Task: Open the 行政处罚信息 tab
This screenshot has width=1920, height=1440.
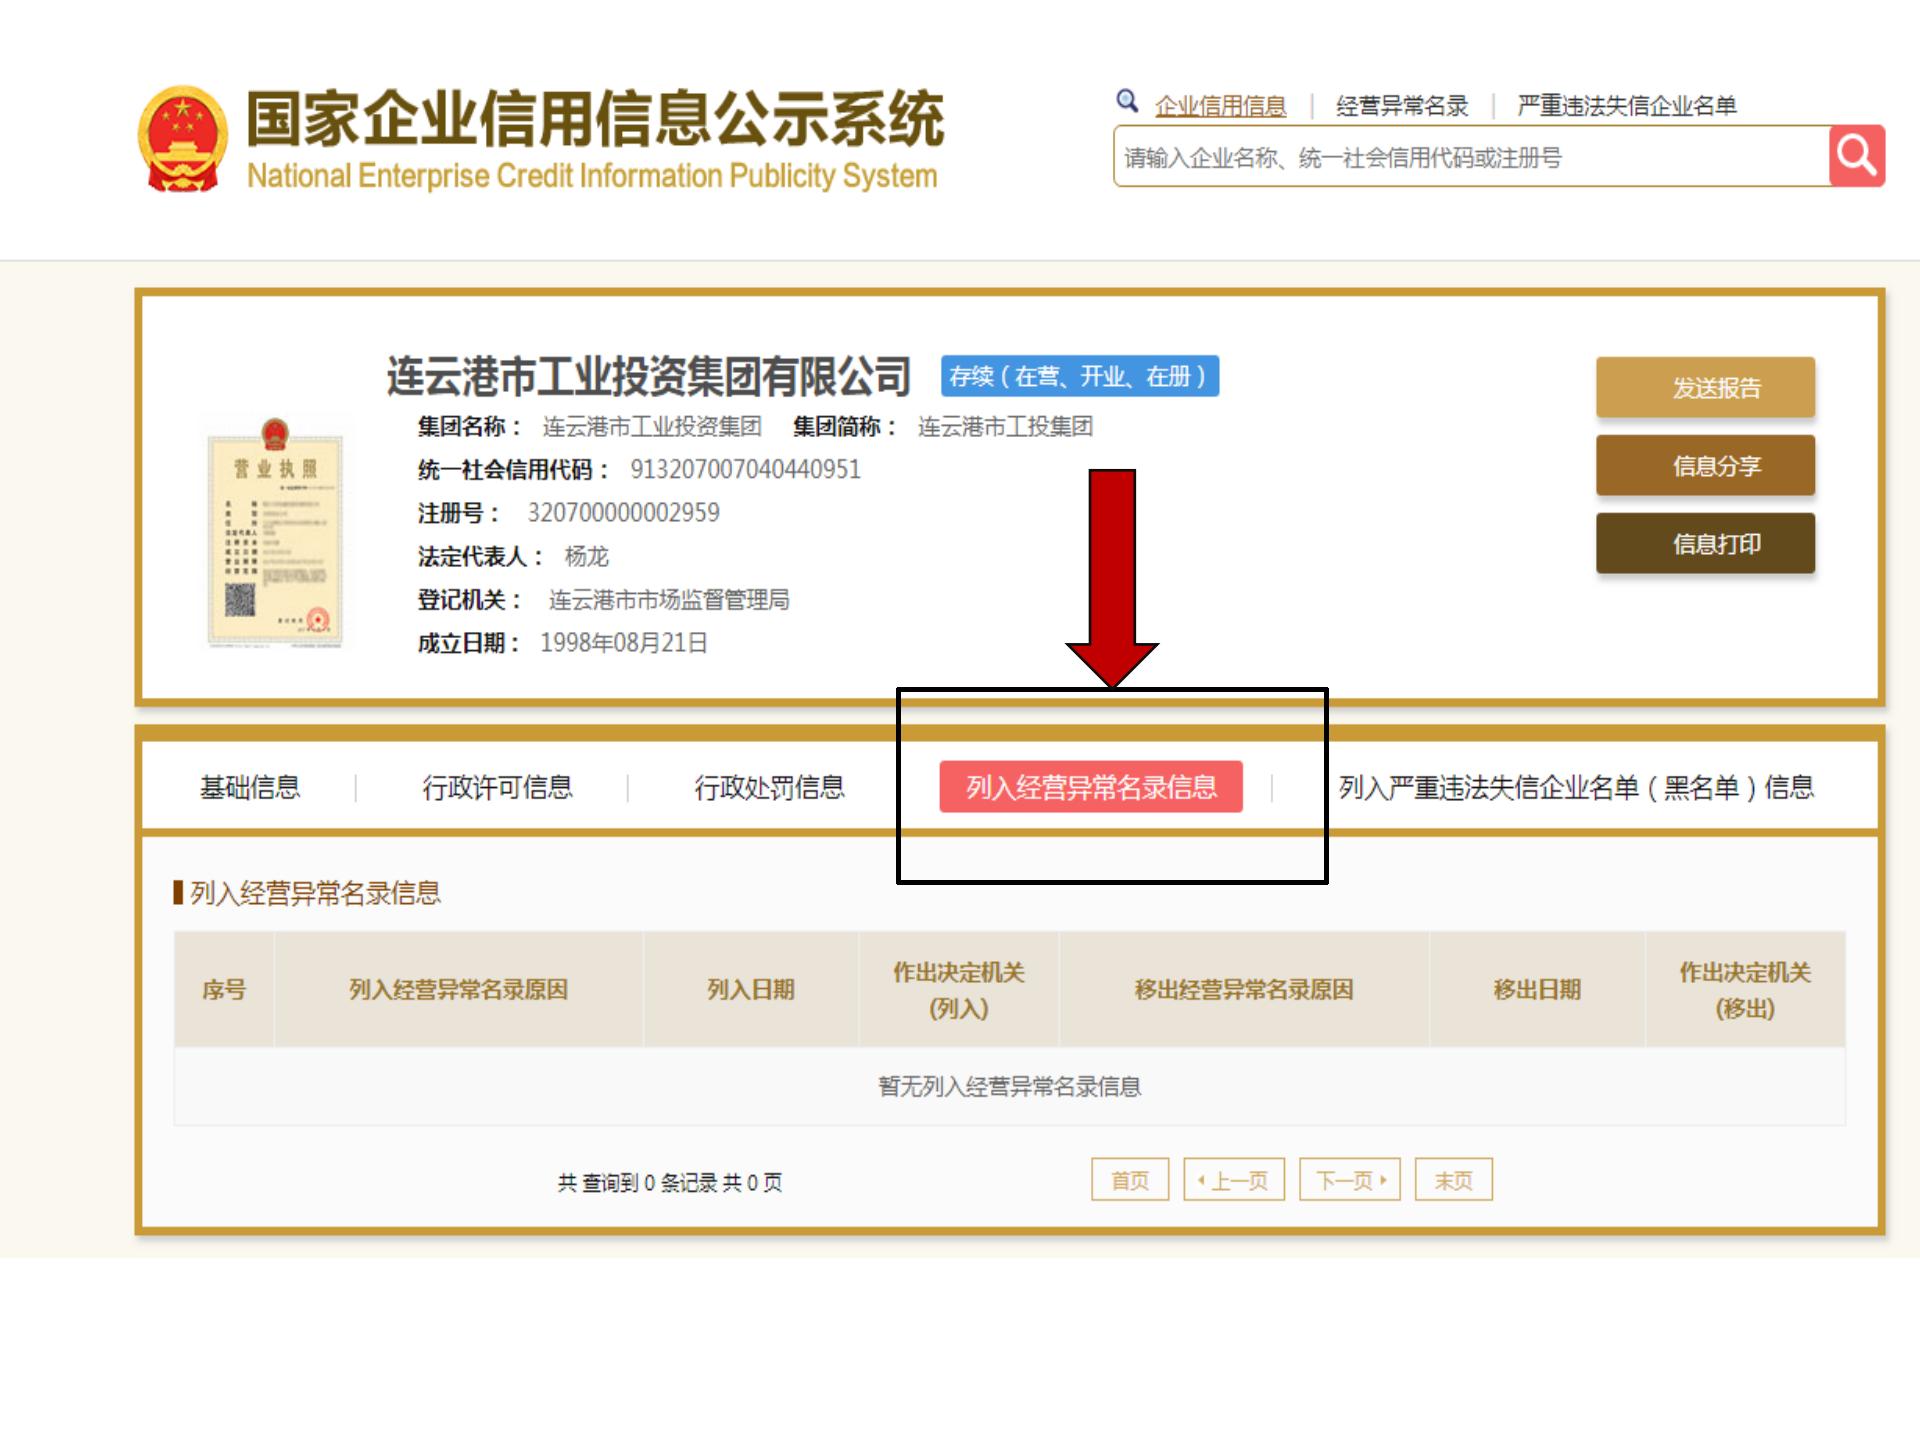Action: 769,787
